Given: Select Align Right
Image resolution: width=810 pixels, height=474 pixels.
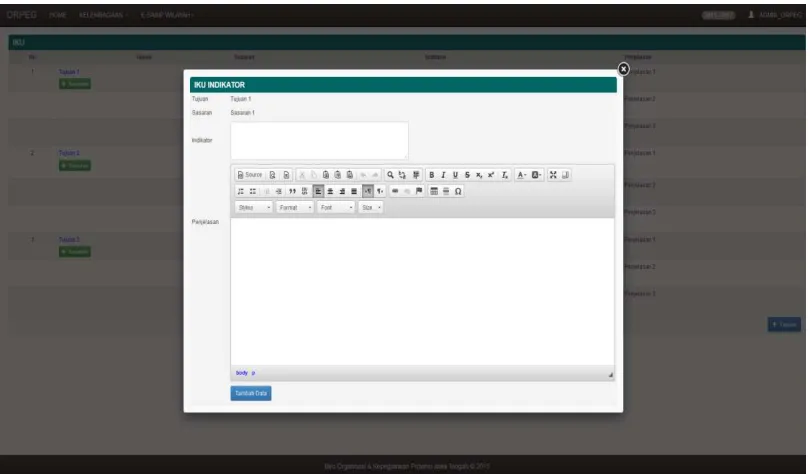Looking at the screenshot, I should [342, 192].
